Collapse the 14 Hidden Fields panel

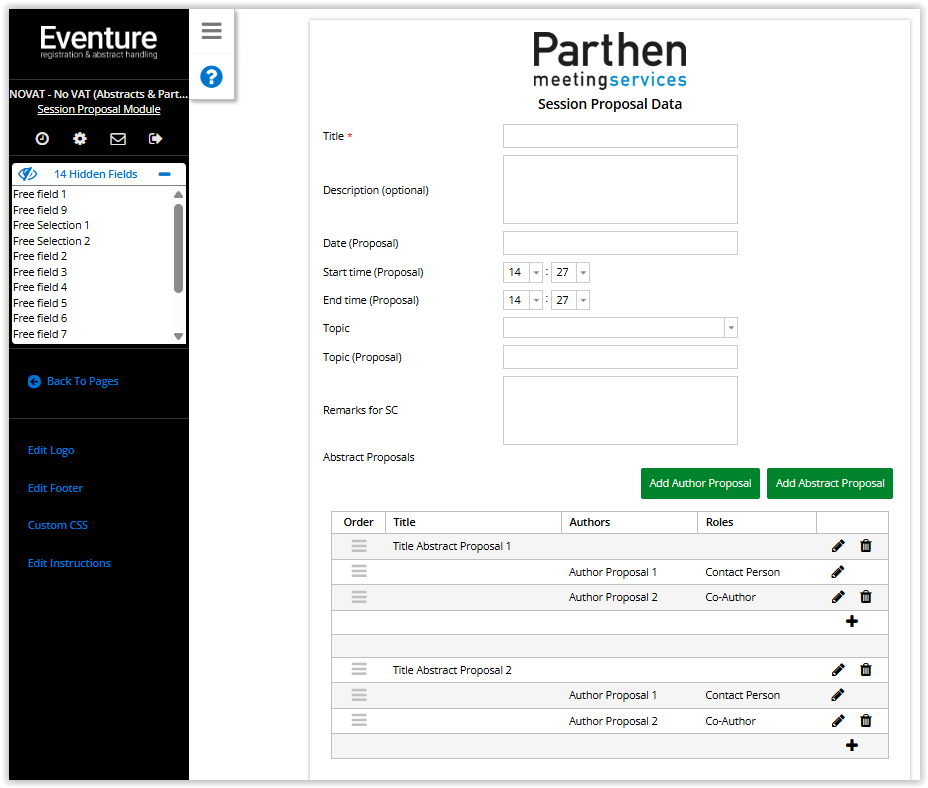pos(165,174)
